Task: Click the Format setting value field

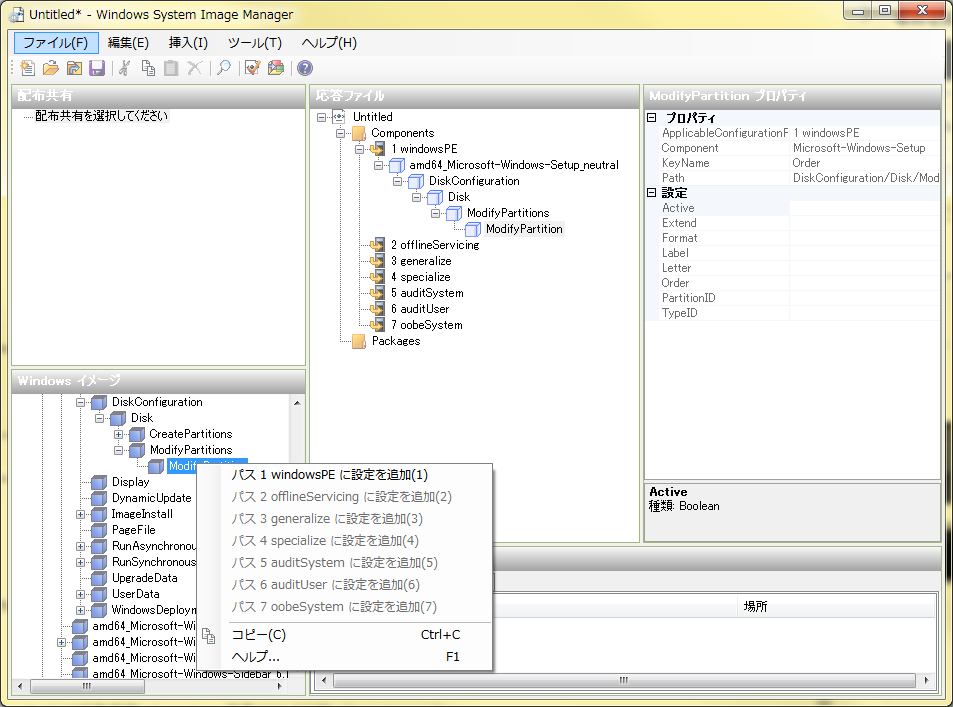Action: tap(864, 238)
